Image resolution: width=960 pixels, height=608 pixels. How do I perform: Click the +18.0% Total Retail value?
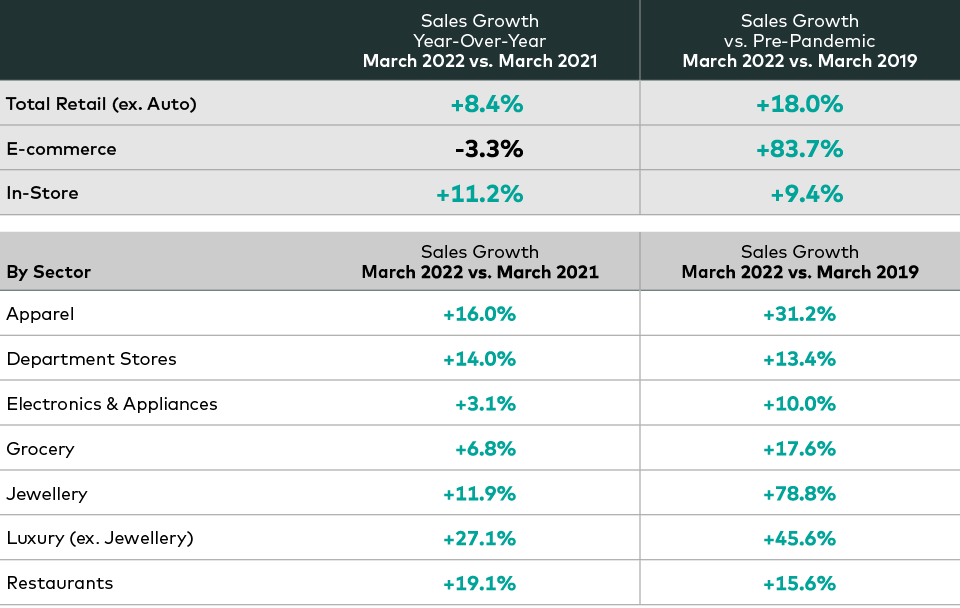(x=799, y=104)
